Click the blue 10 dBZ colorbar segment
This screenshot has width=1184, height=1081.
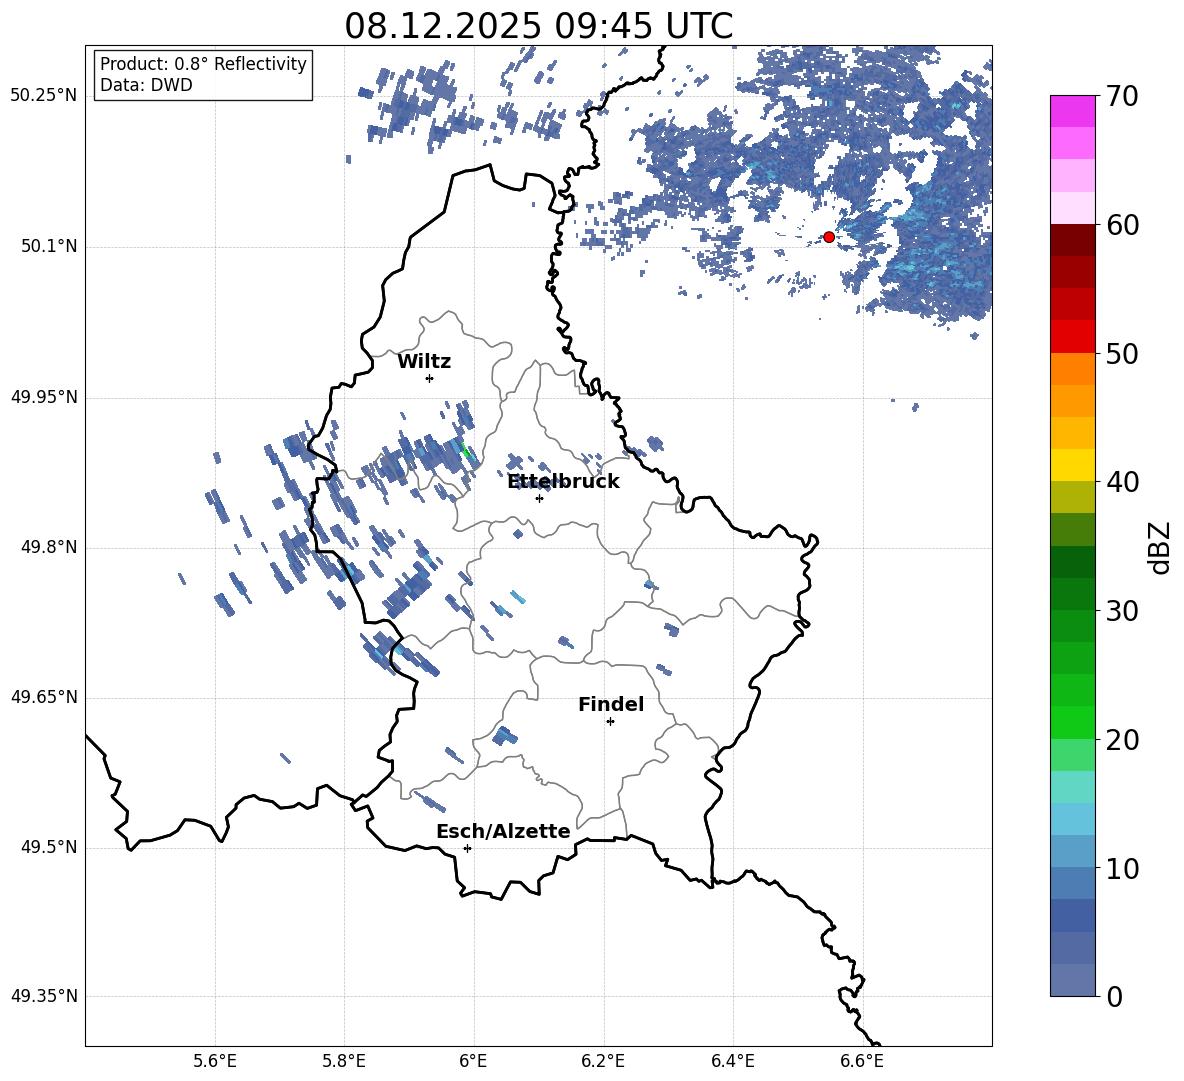(1072, 851)
